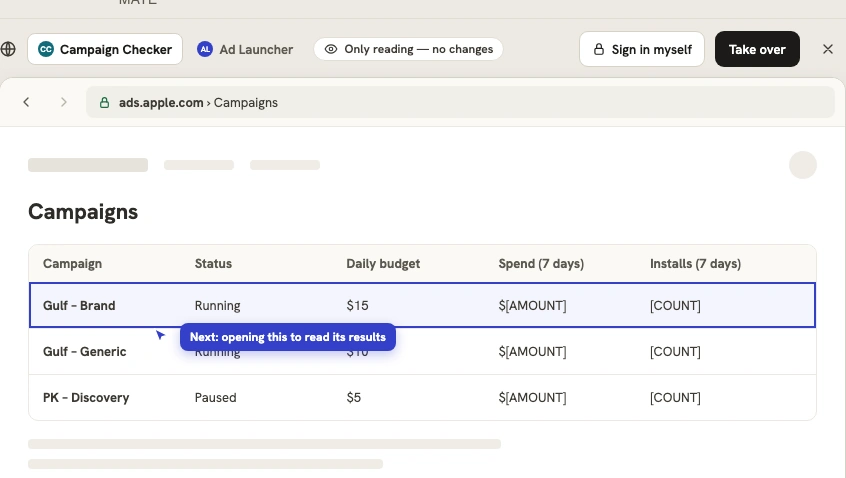Click the globe icon in the top bar

tap(8, 49)
